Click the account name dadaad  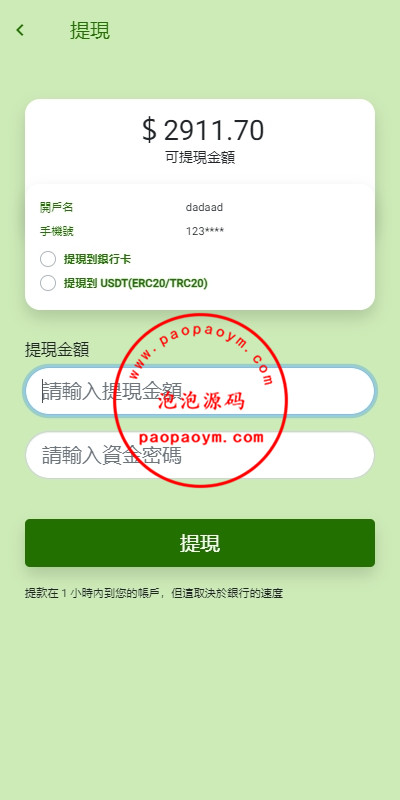coord(204,207)
